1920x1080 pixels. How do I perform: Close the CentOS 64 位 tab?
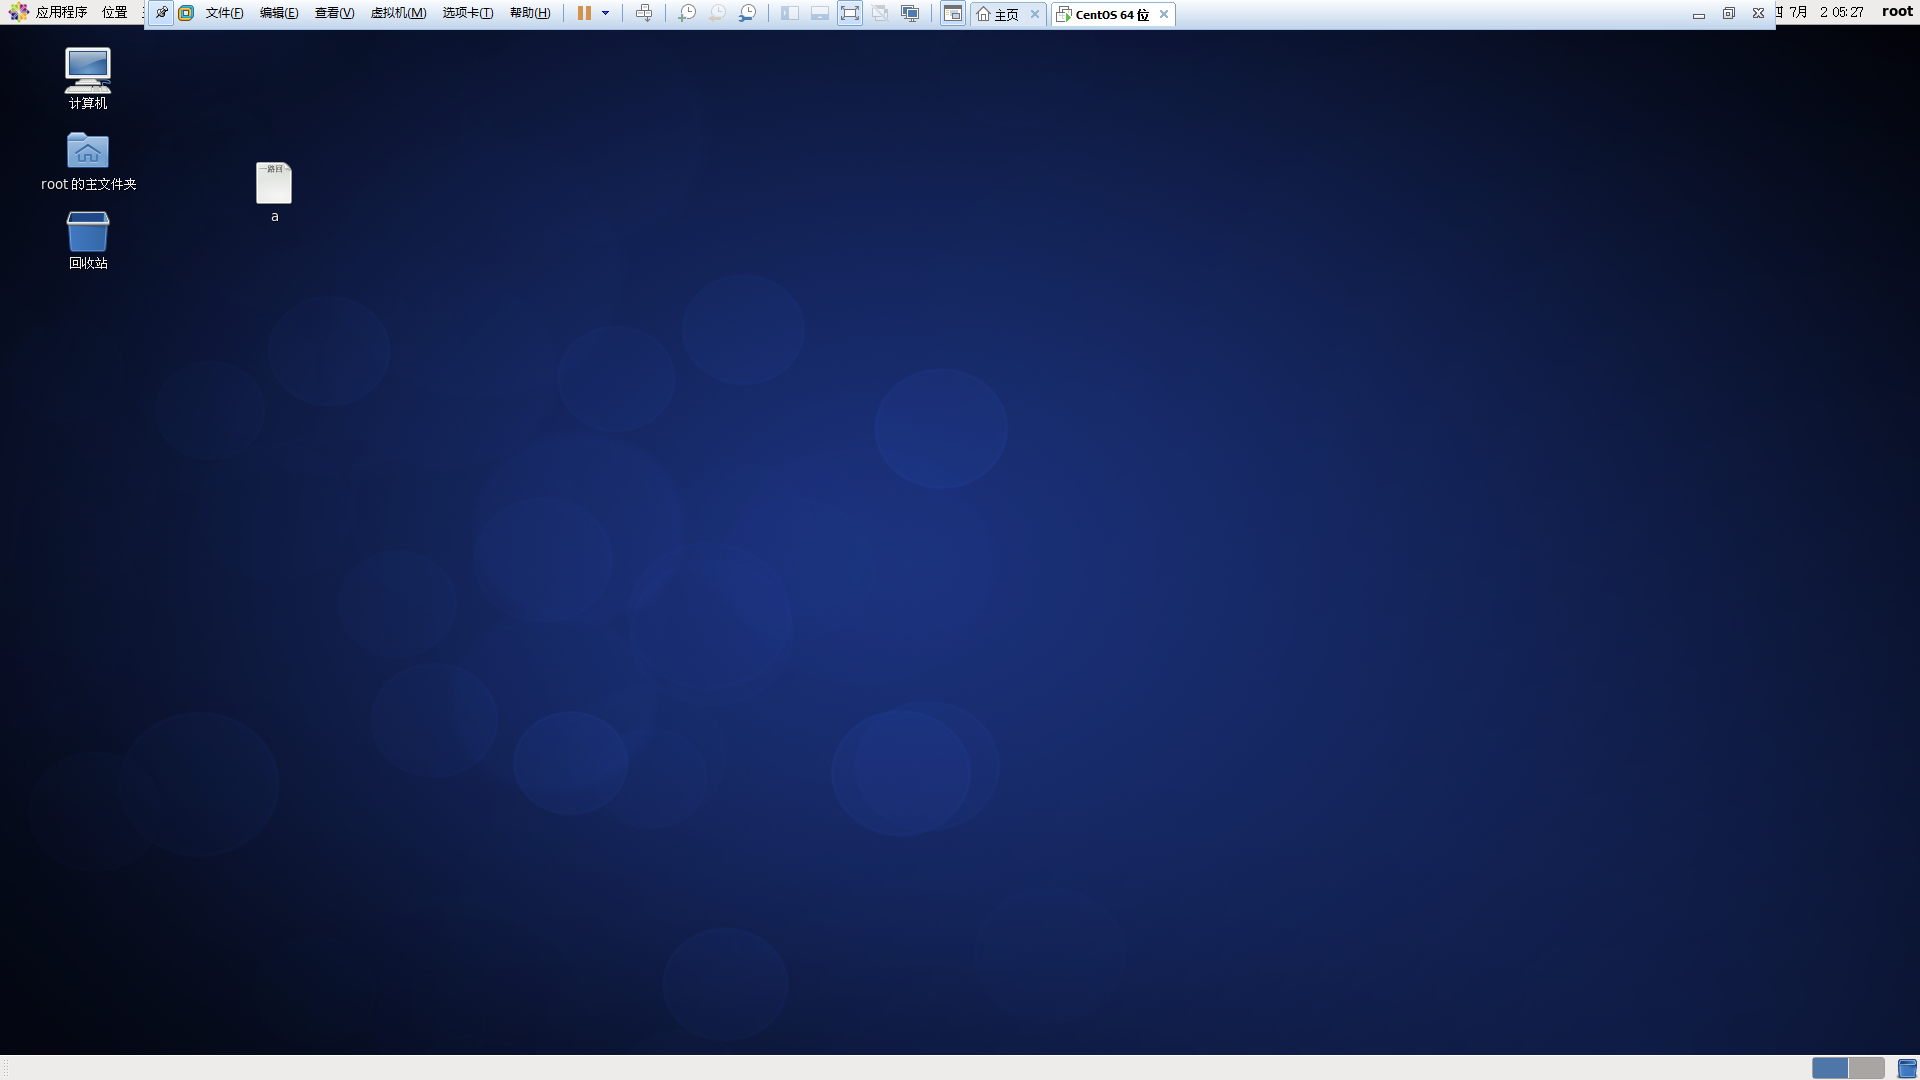1164,14
